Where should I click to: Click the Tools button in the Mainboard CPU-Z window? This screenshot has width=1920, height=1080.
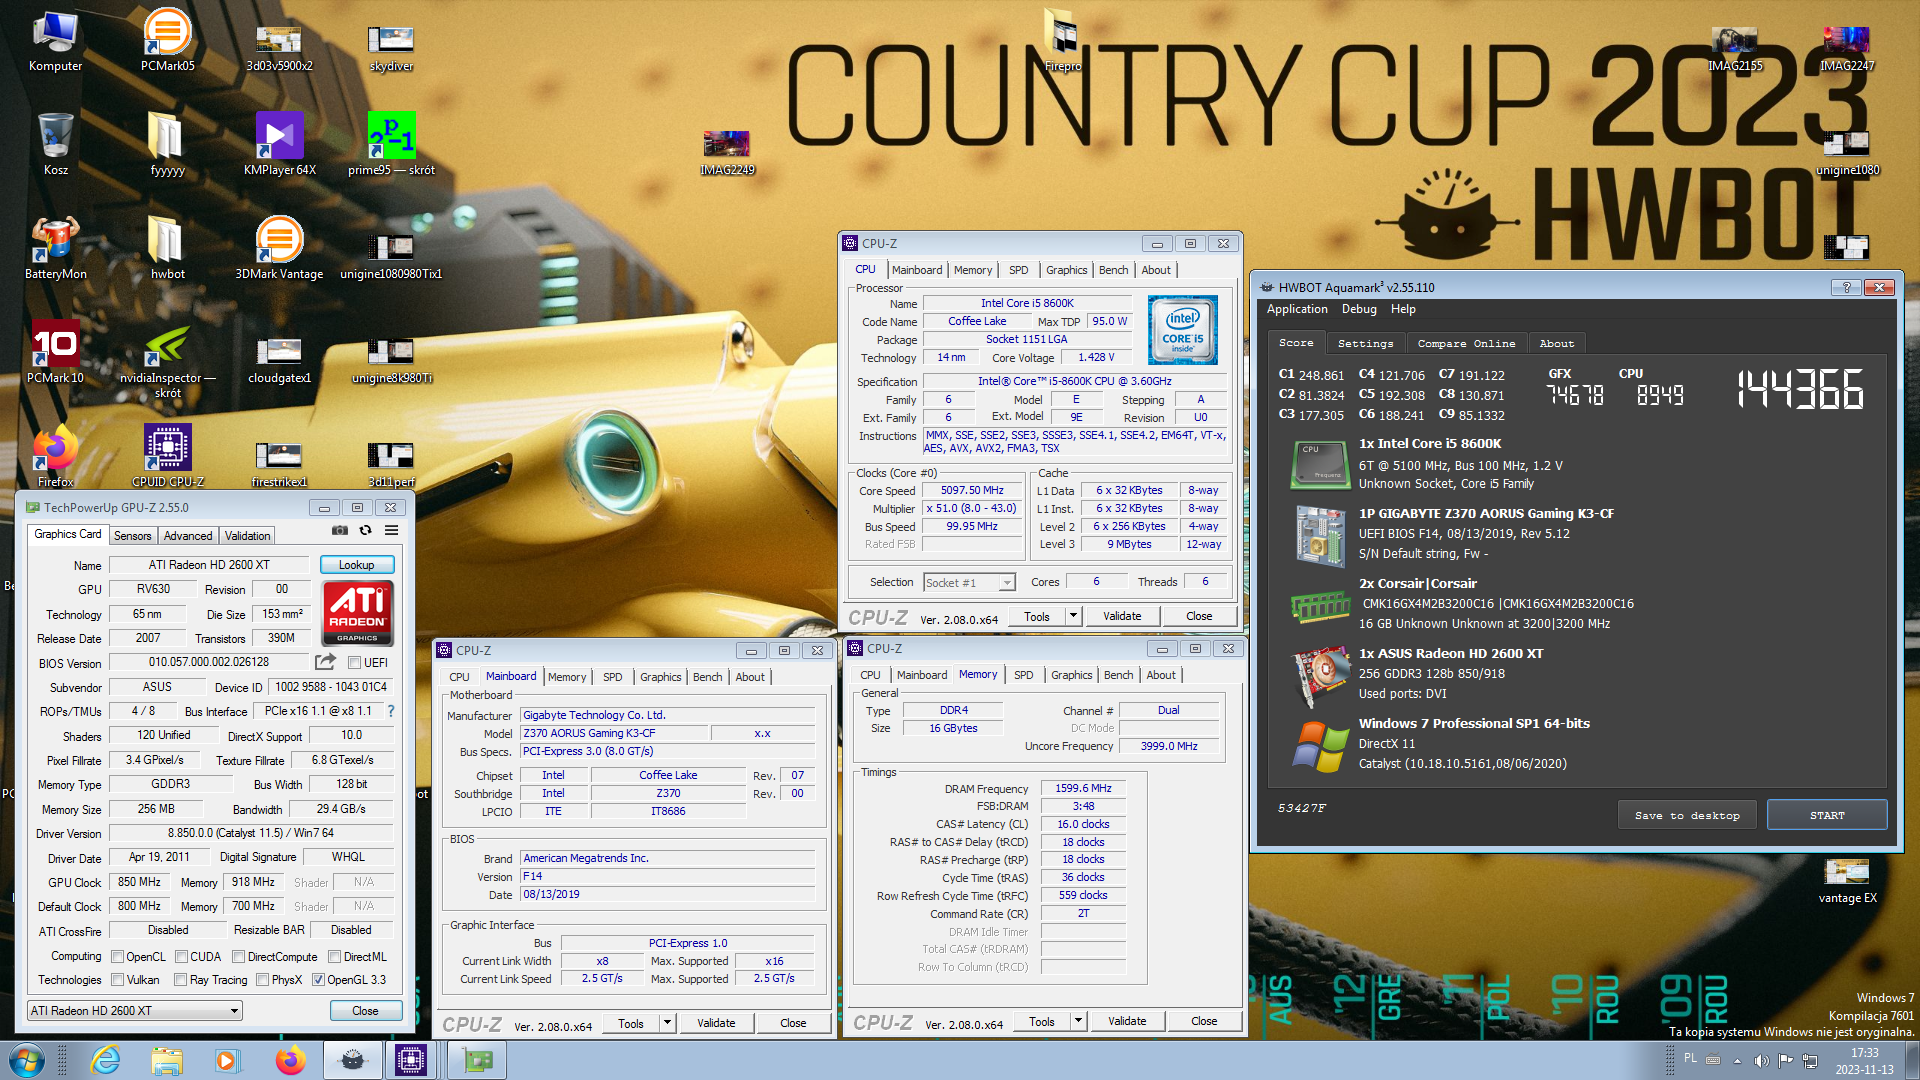coord(631,1023)
